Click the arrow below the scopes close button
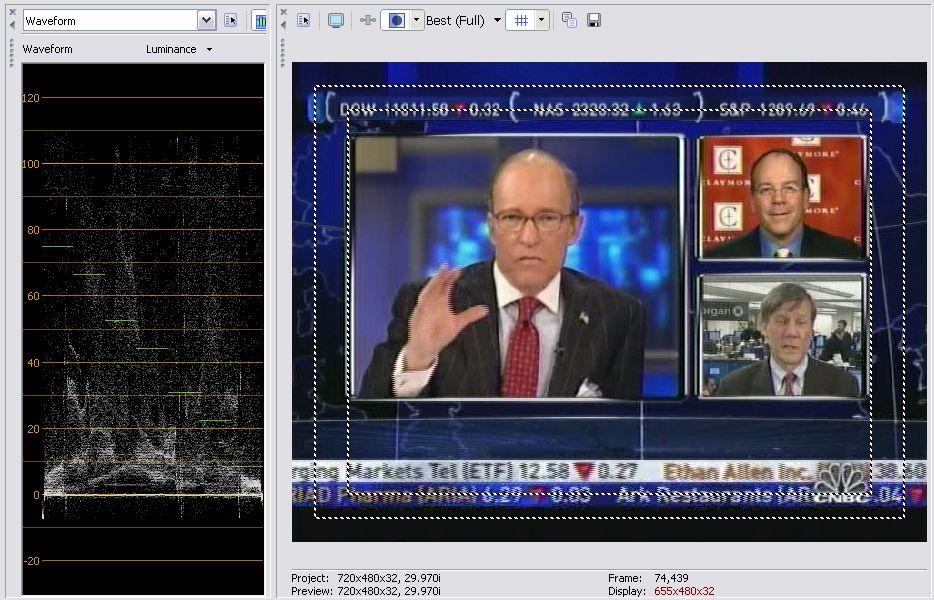Screen dimensions: 934x600 (x=13, y=24)
